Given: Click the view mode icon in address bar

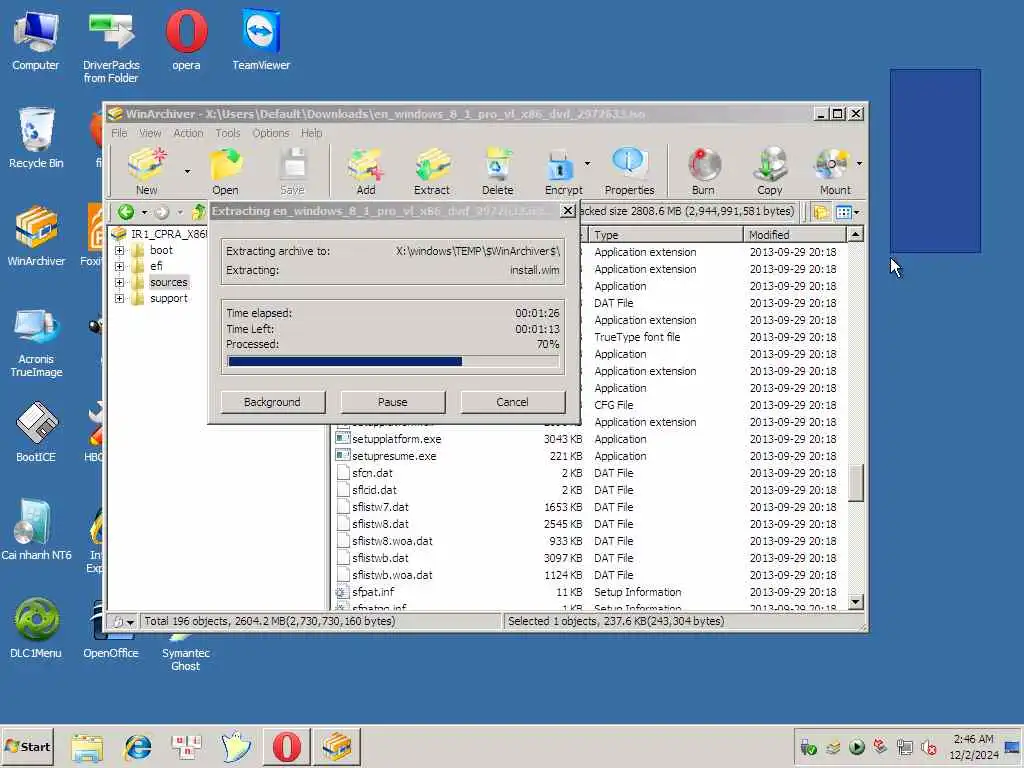Looking at the screenshot, I should pyautogui.click(x=843, y=212).
